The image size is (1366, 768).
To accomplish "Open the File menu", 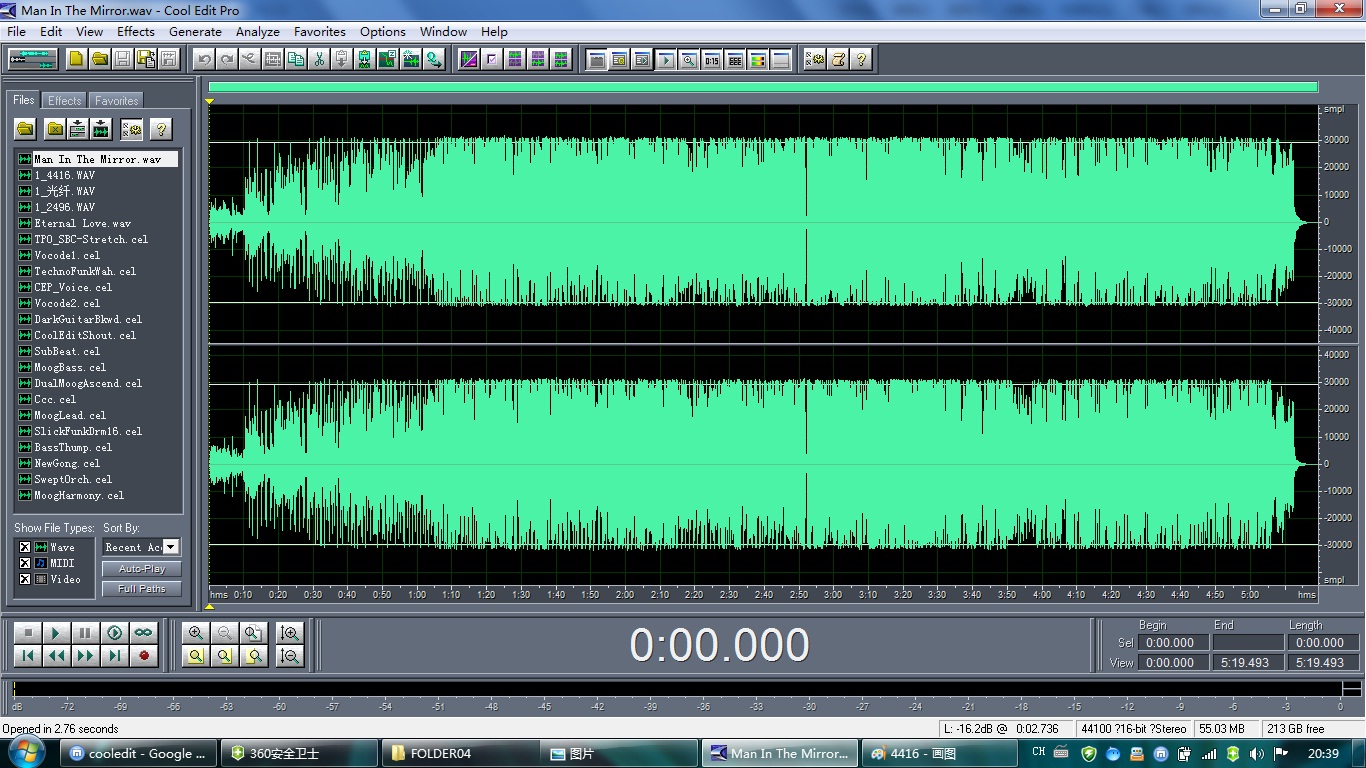I will 16,32.
